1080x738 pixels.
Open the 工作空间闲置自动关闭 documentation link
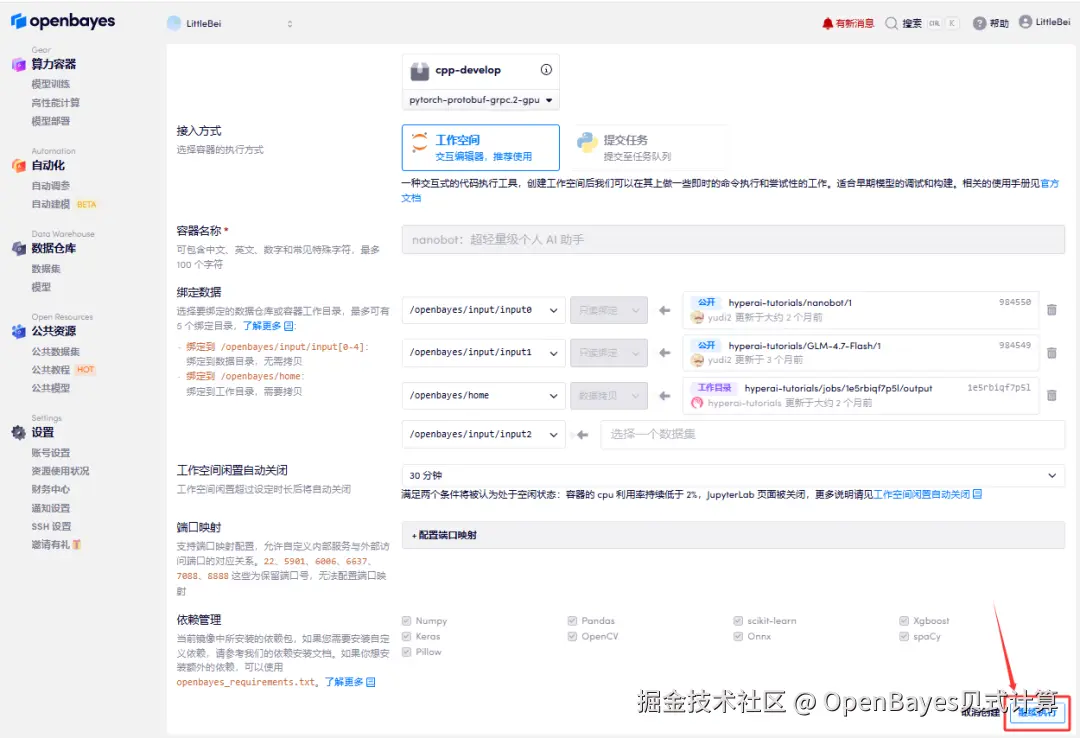(928, 495)
